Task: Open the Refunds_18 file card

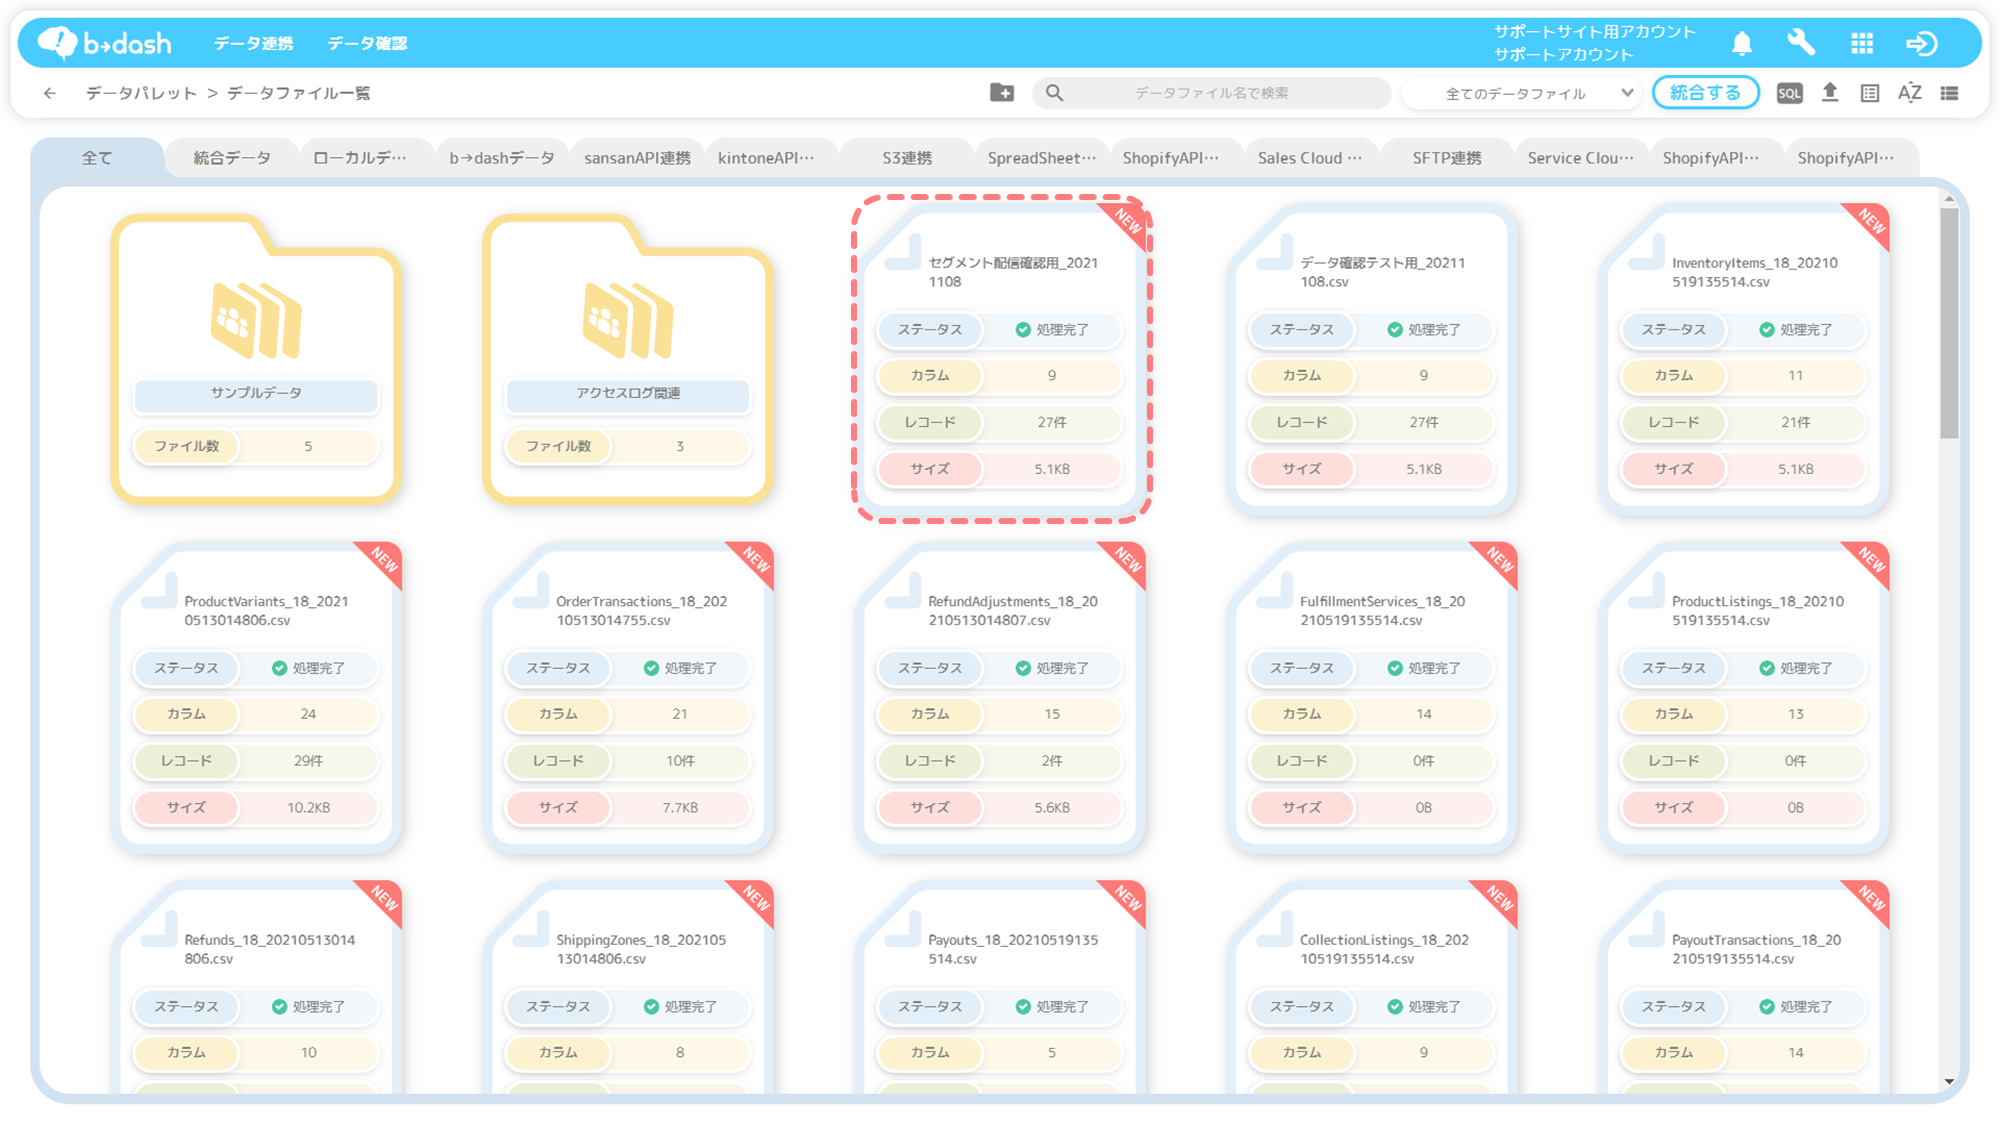Action: (x=256, y=987)
